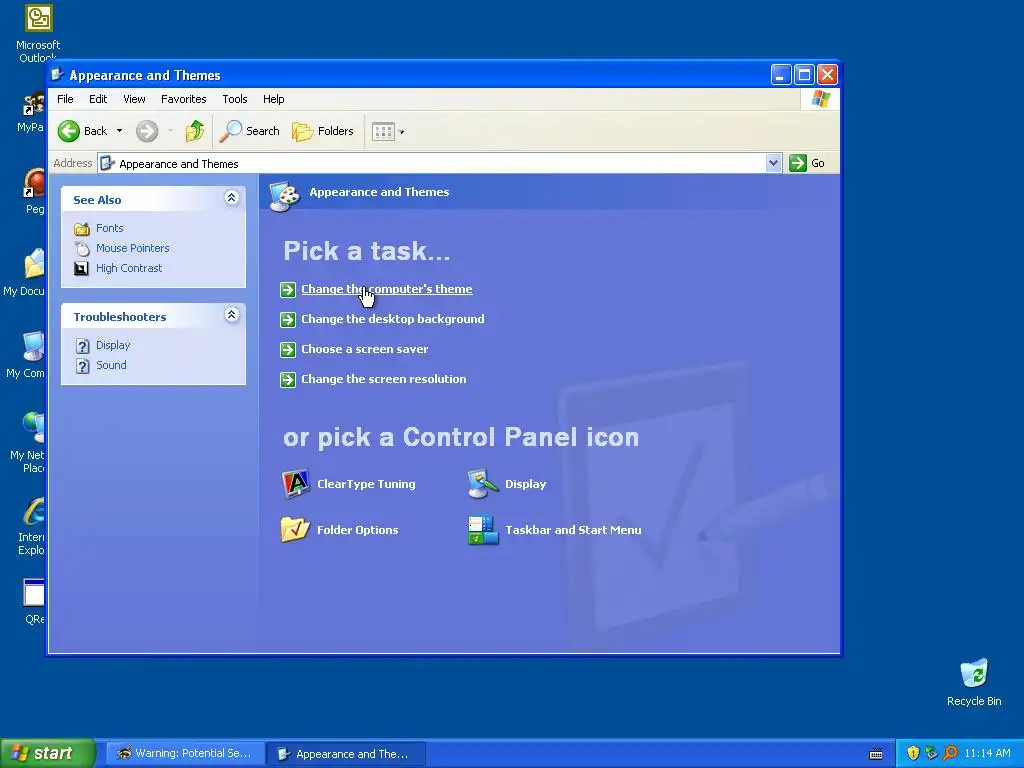The height and width of the screenshot is (768, 1024).
Task: Click the Windows flag logo in menu bar
Action: click(x=820, y=99)
